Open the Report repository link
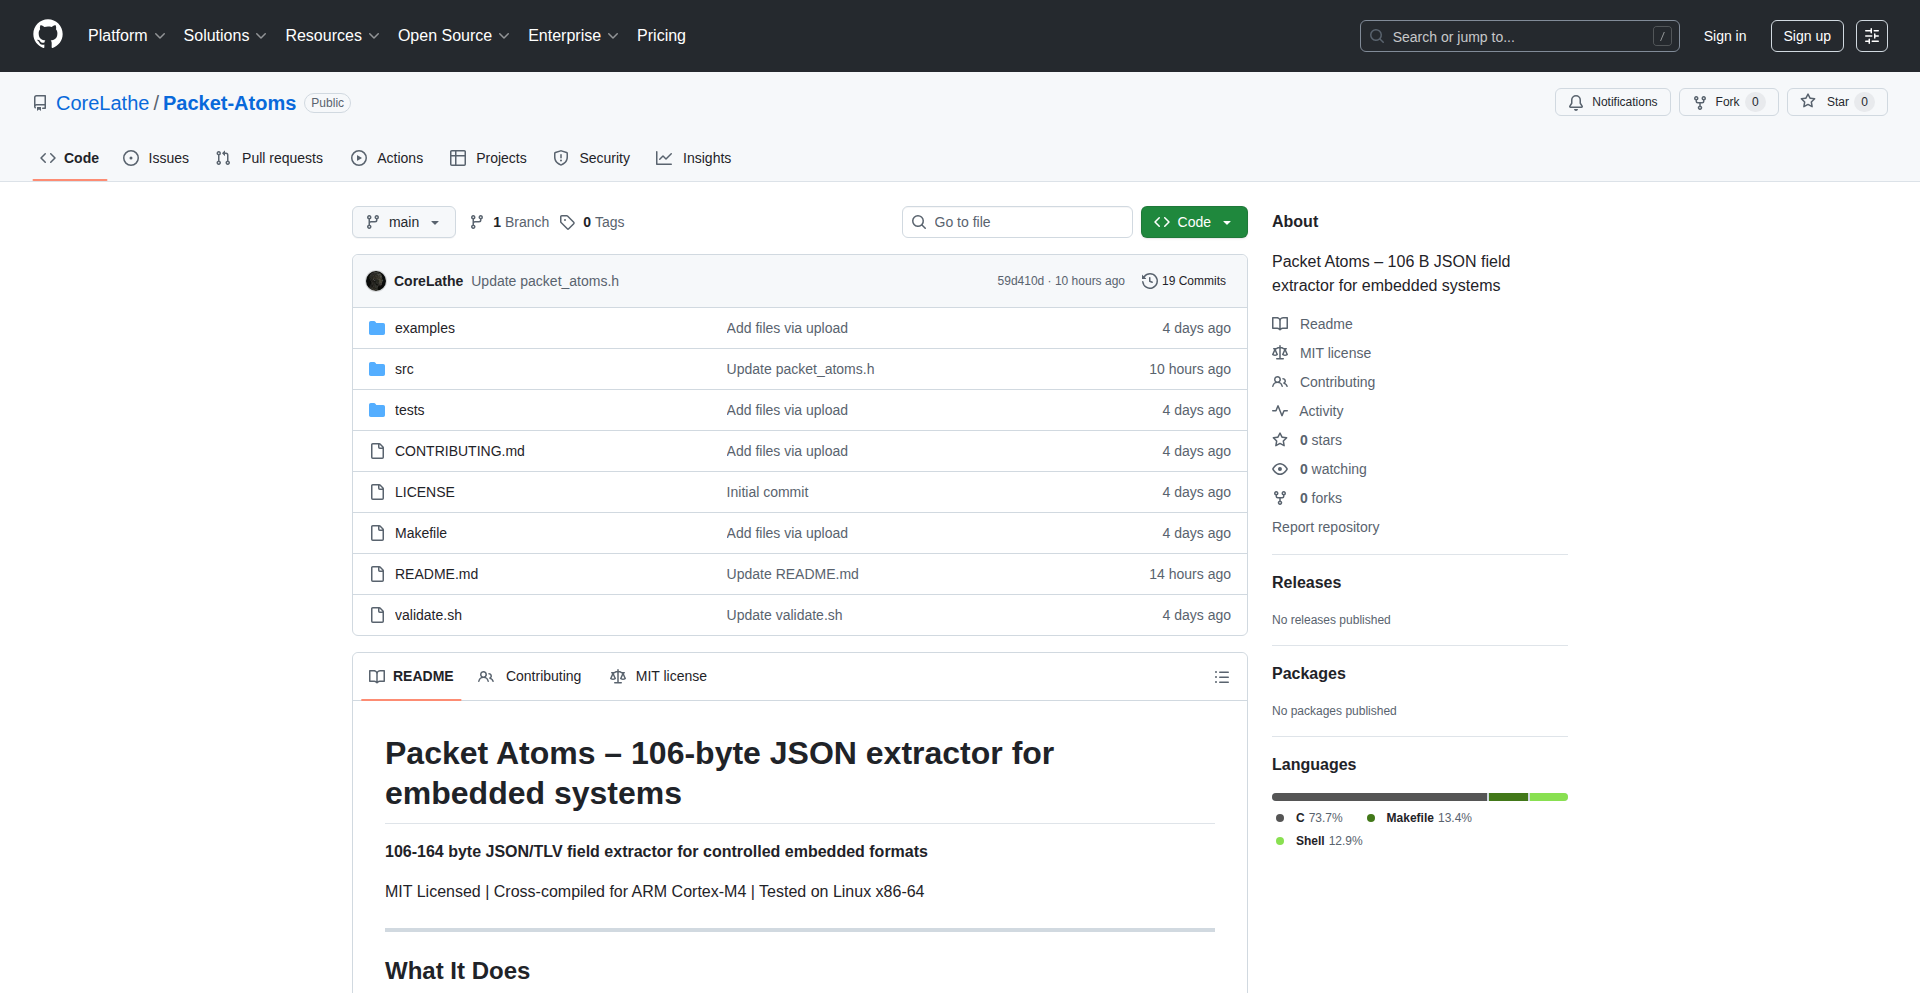The width and height of the screenshot is (1920, 993). 1325,527
